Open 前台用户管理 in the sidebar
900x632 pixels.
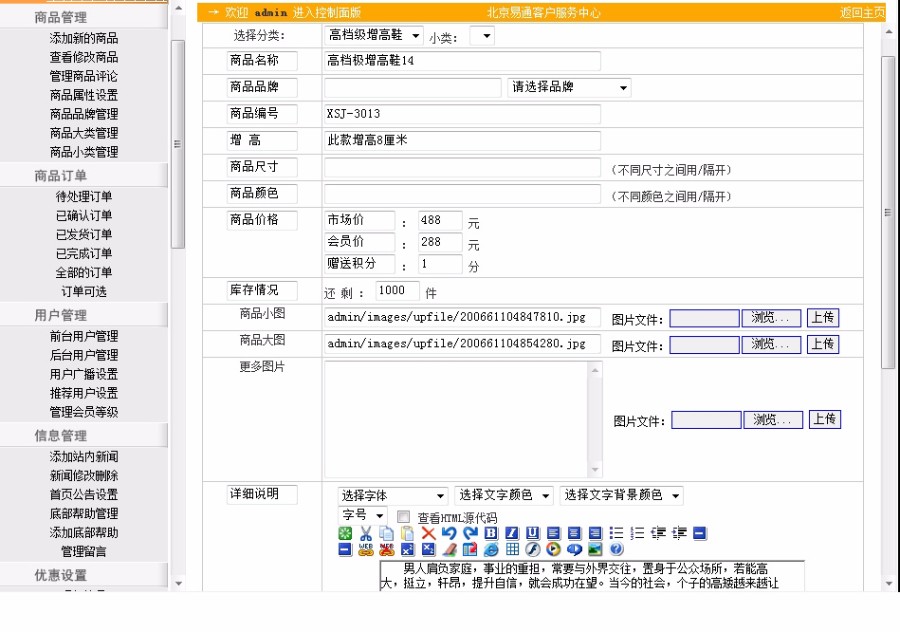point(84,336)
